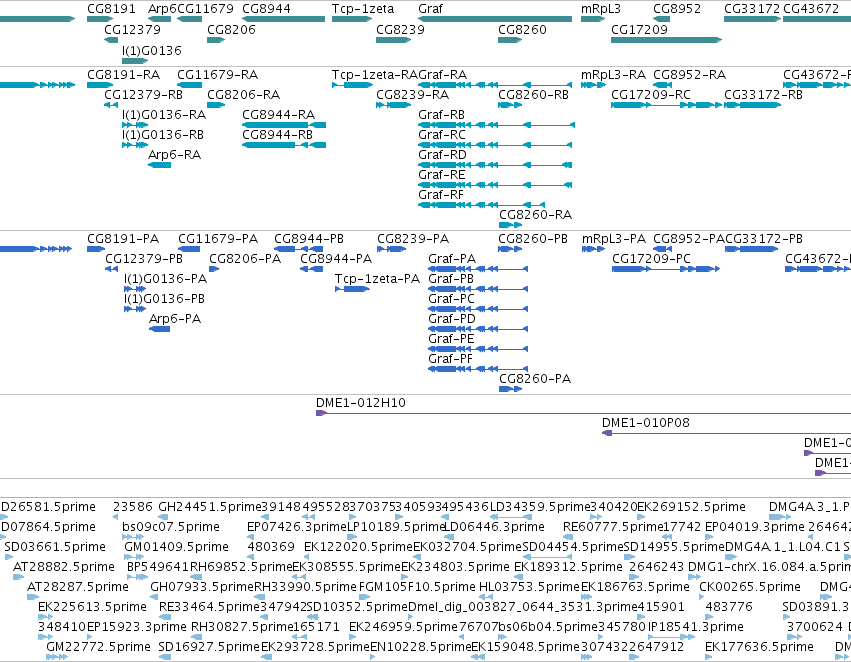Image resolution: width=851 pixels, height=662 pixels.
Task: Click the EK177636.5prime EST label
Action: pos(759,646)
